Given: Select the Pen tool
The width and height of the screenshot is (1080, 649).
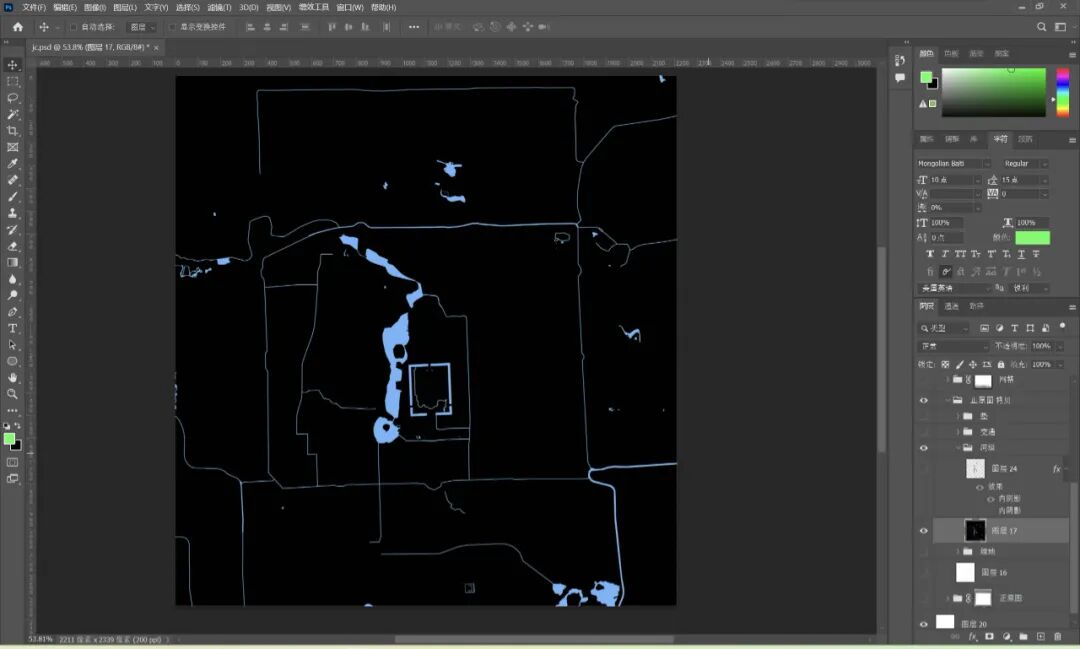Looking at the screenshot, I should point(12,312).
